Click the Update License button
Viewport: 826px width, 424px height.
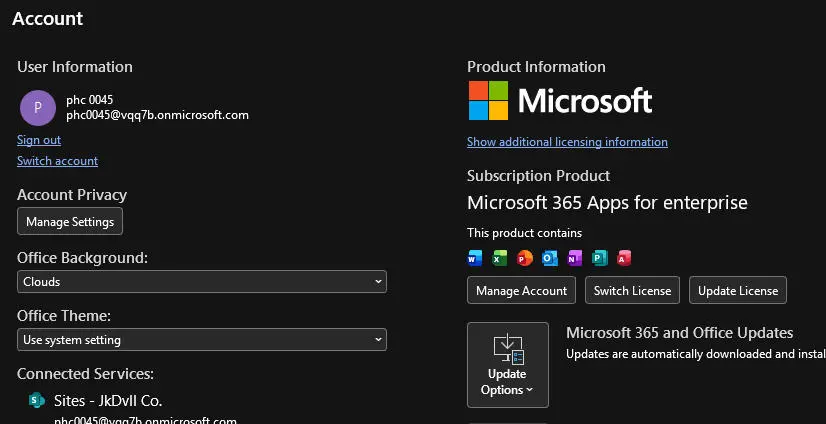click(x=738, y=290)
